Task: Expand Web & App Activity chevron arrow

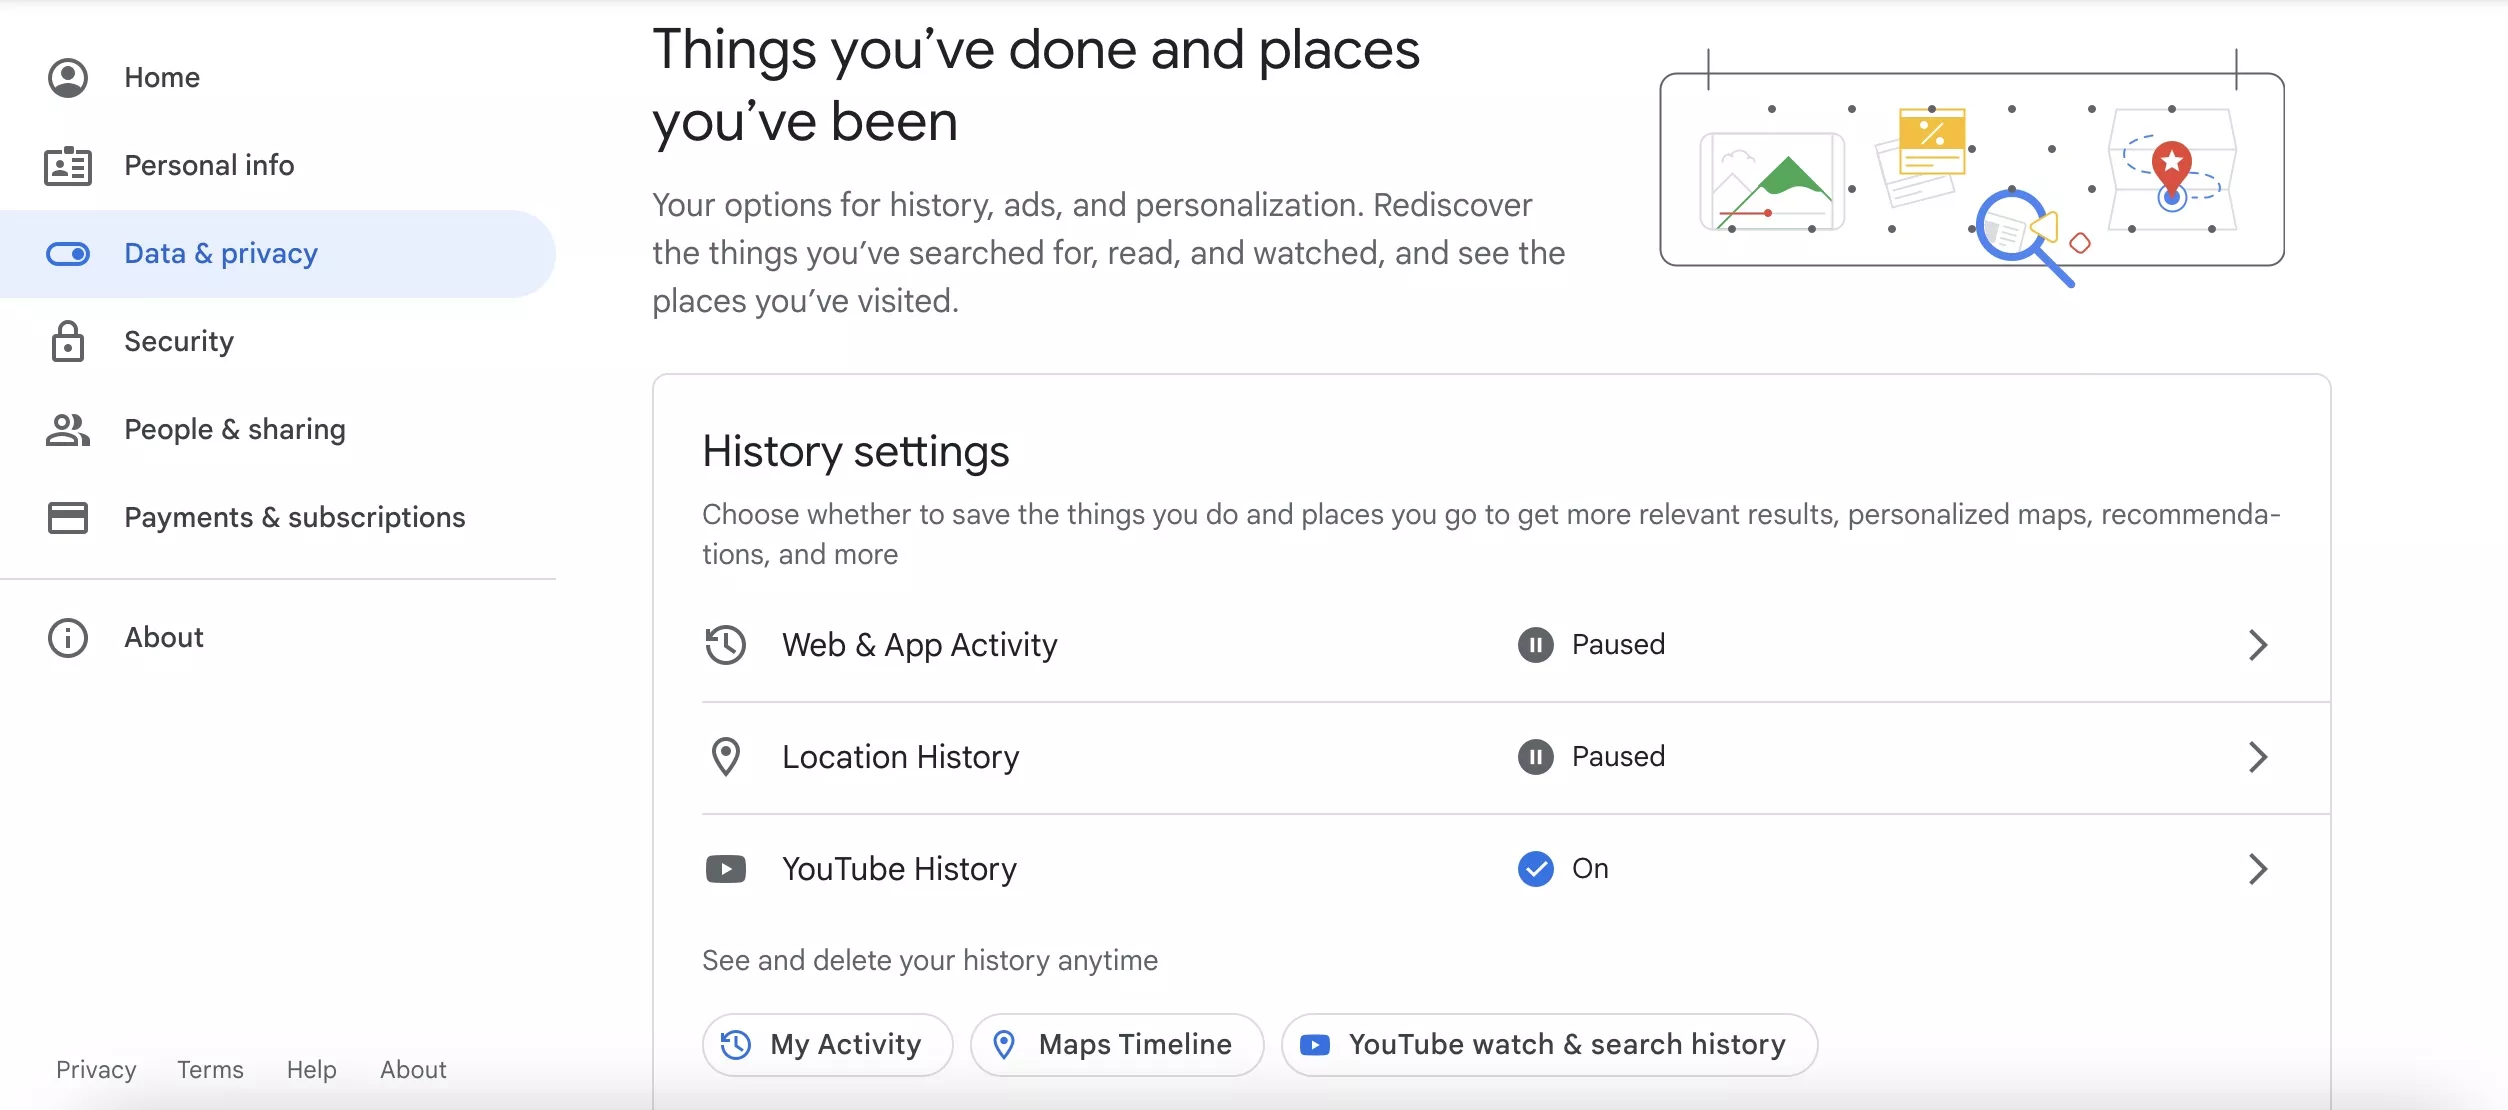Action: tap(2258, 645)
